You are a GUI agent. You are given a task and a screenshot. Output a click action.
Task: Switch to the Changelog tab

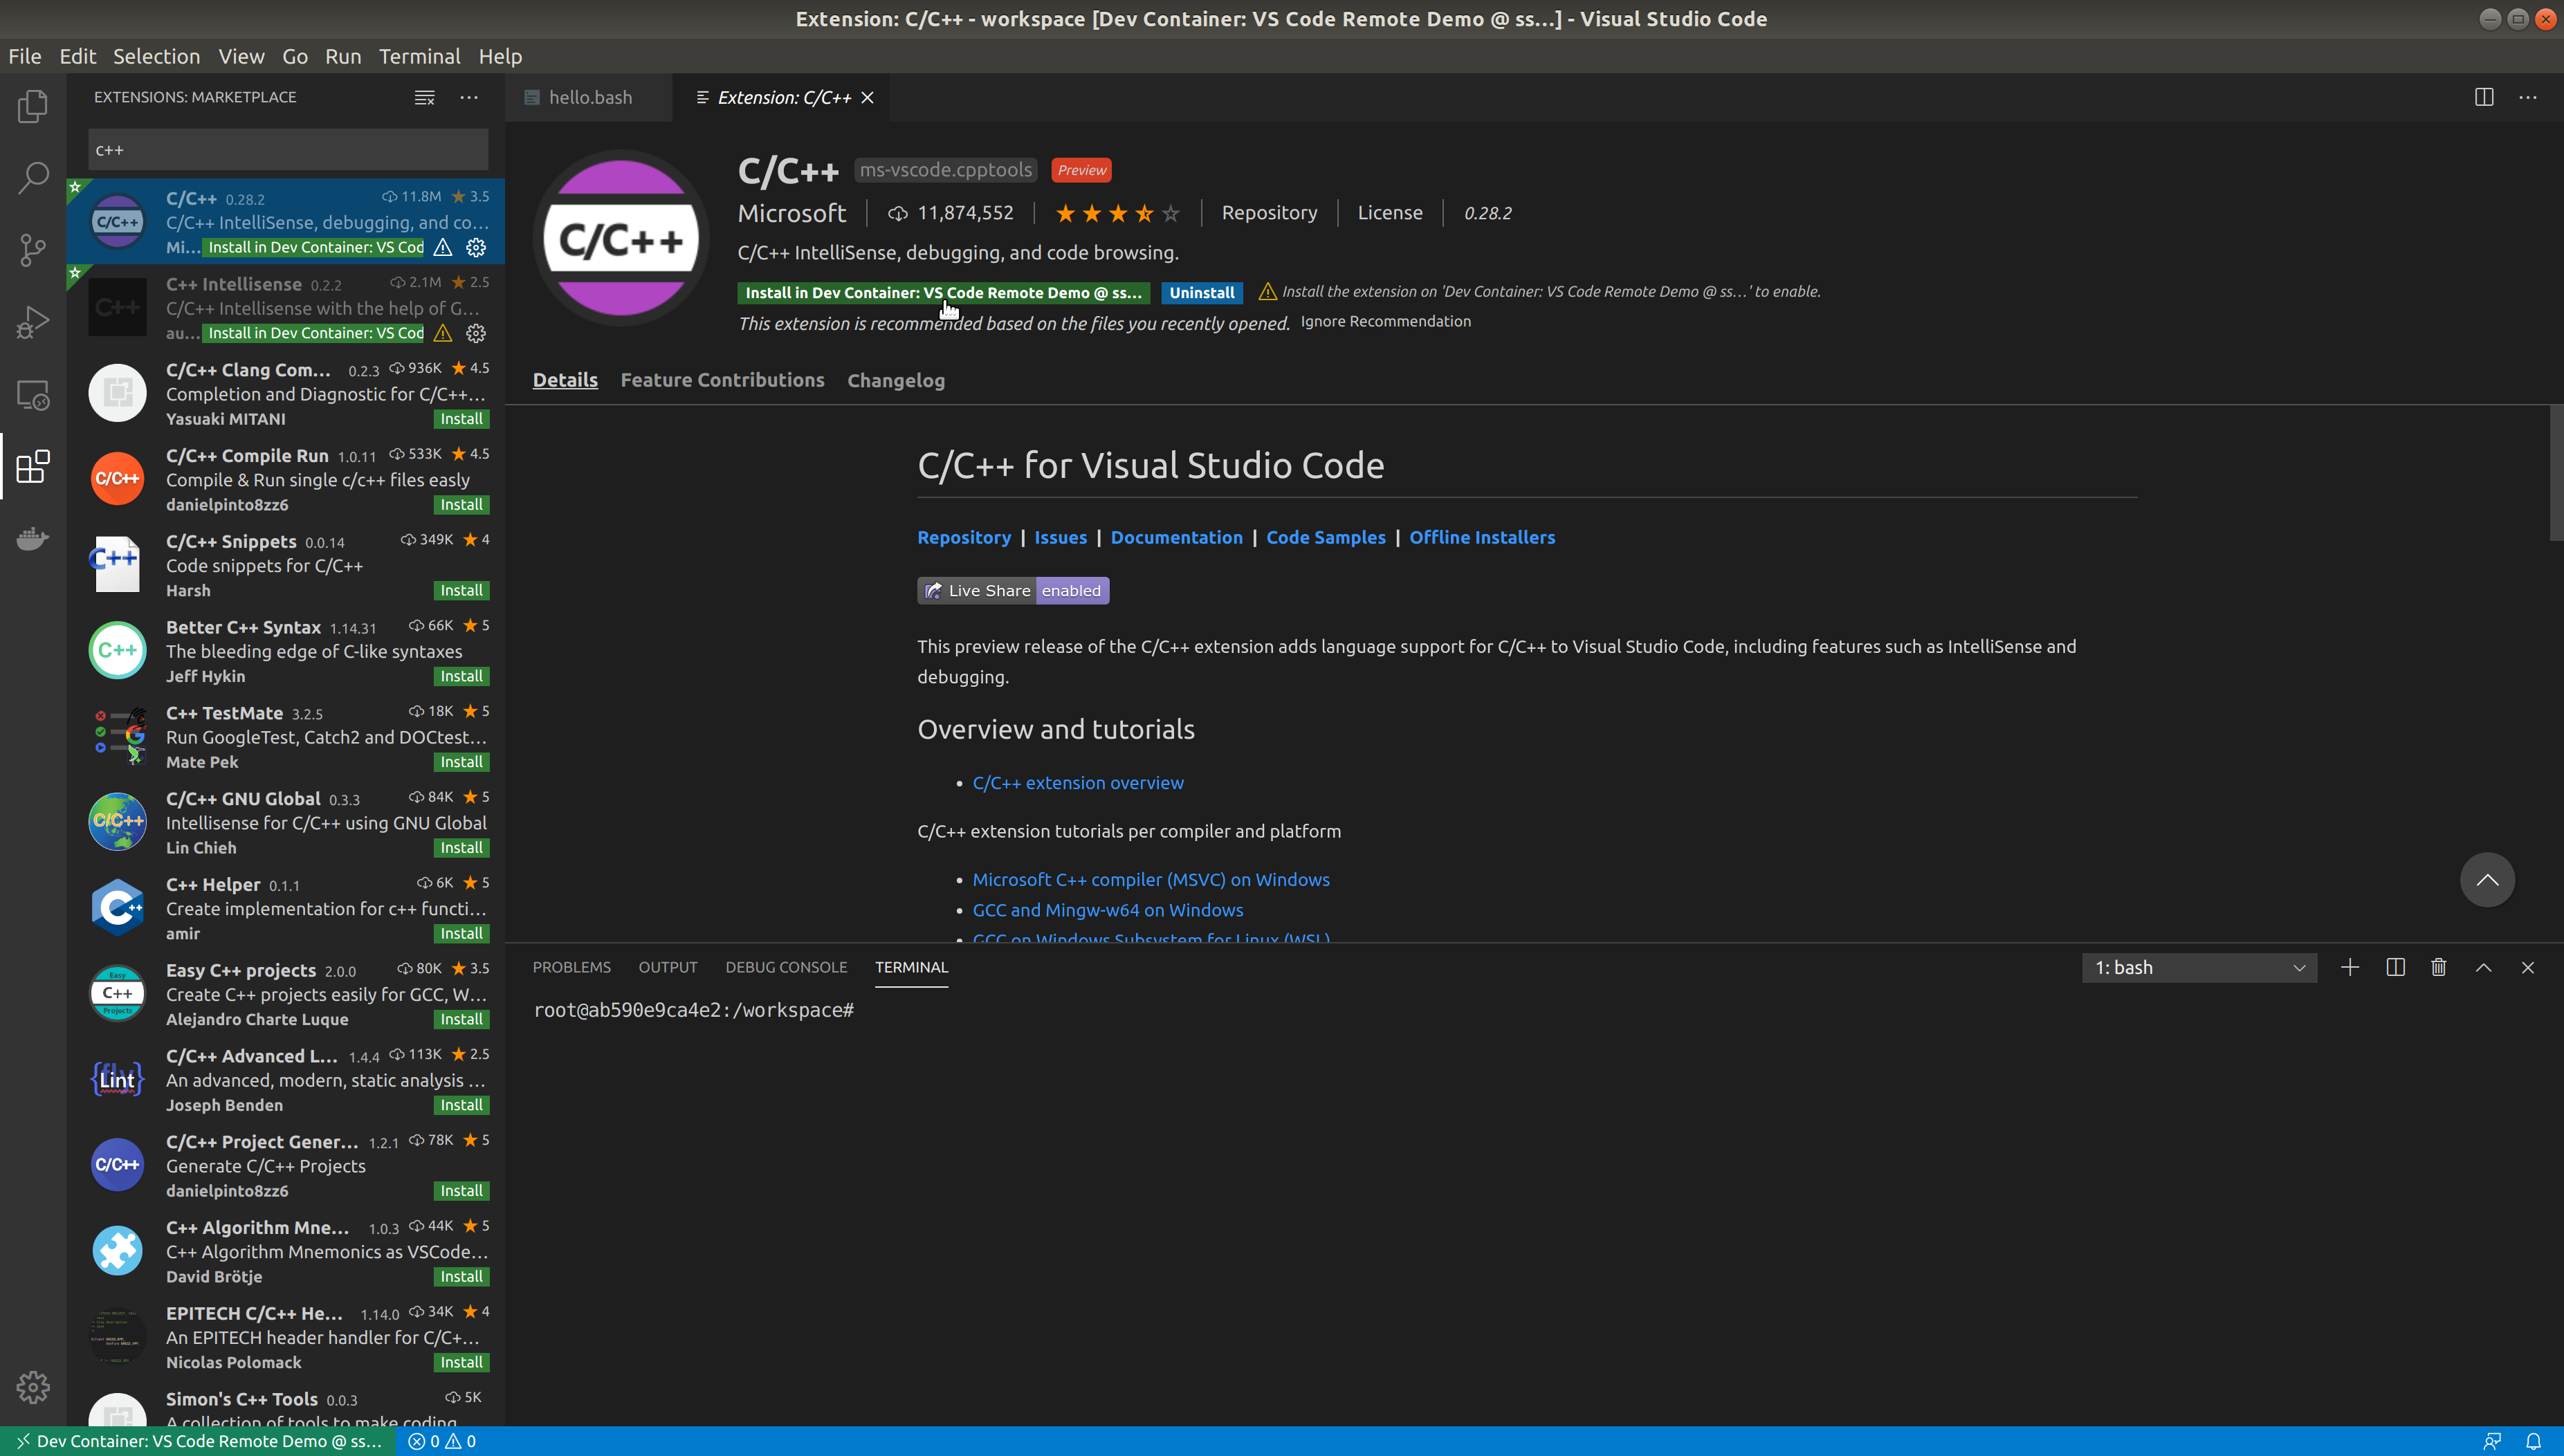click(x=896, y=380)
